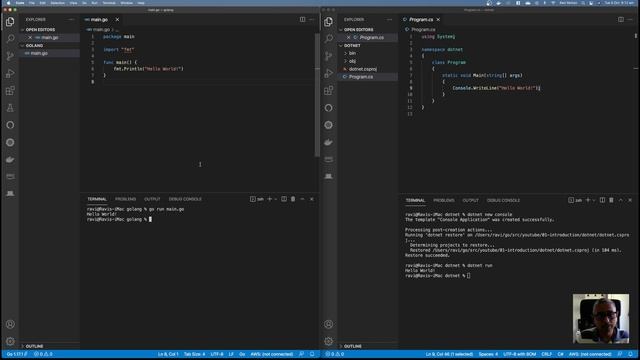
Task: Open Run and Debug in left window
Action: (x=10, y=73)
